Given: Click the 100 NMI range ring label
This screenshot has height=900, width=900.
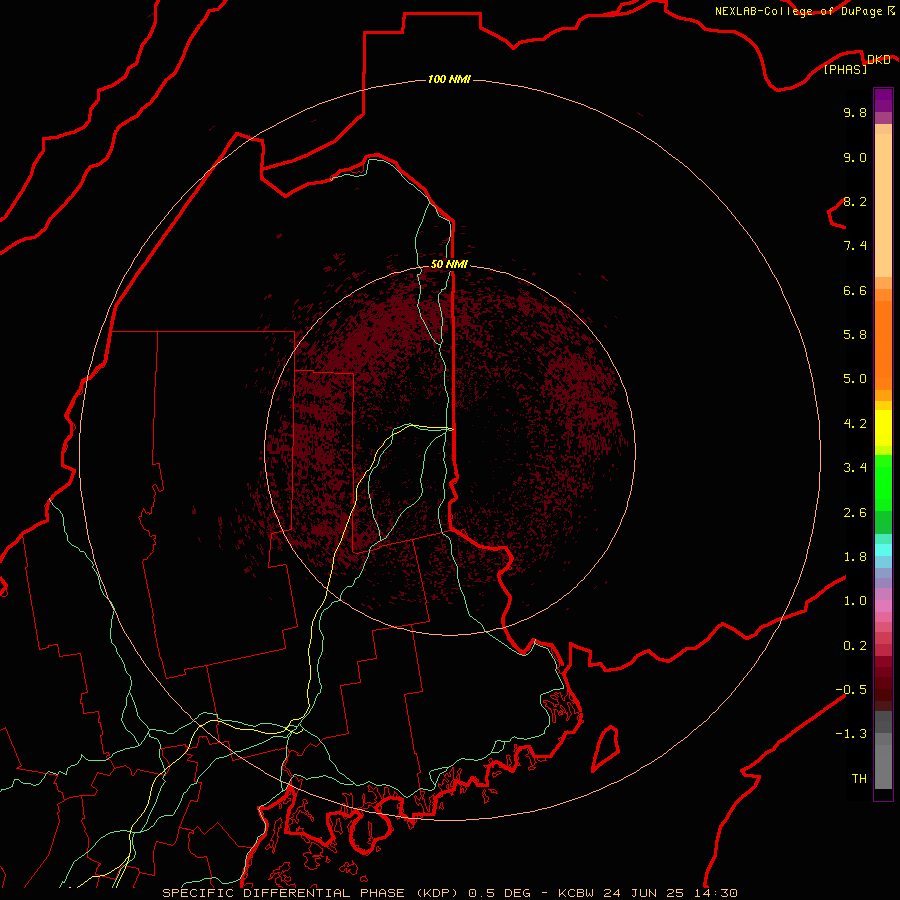Looking at the screenshot, I should click(449, 79).
